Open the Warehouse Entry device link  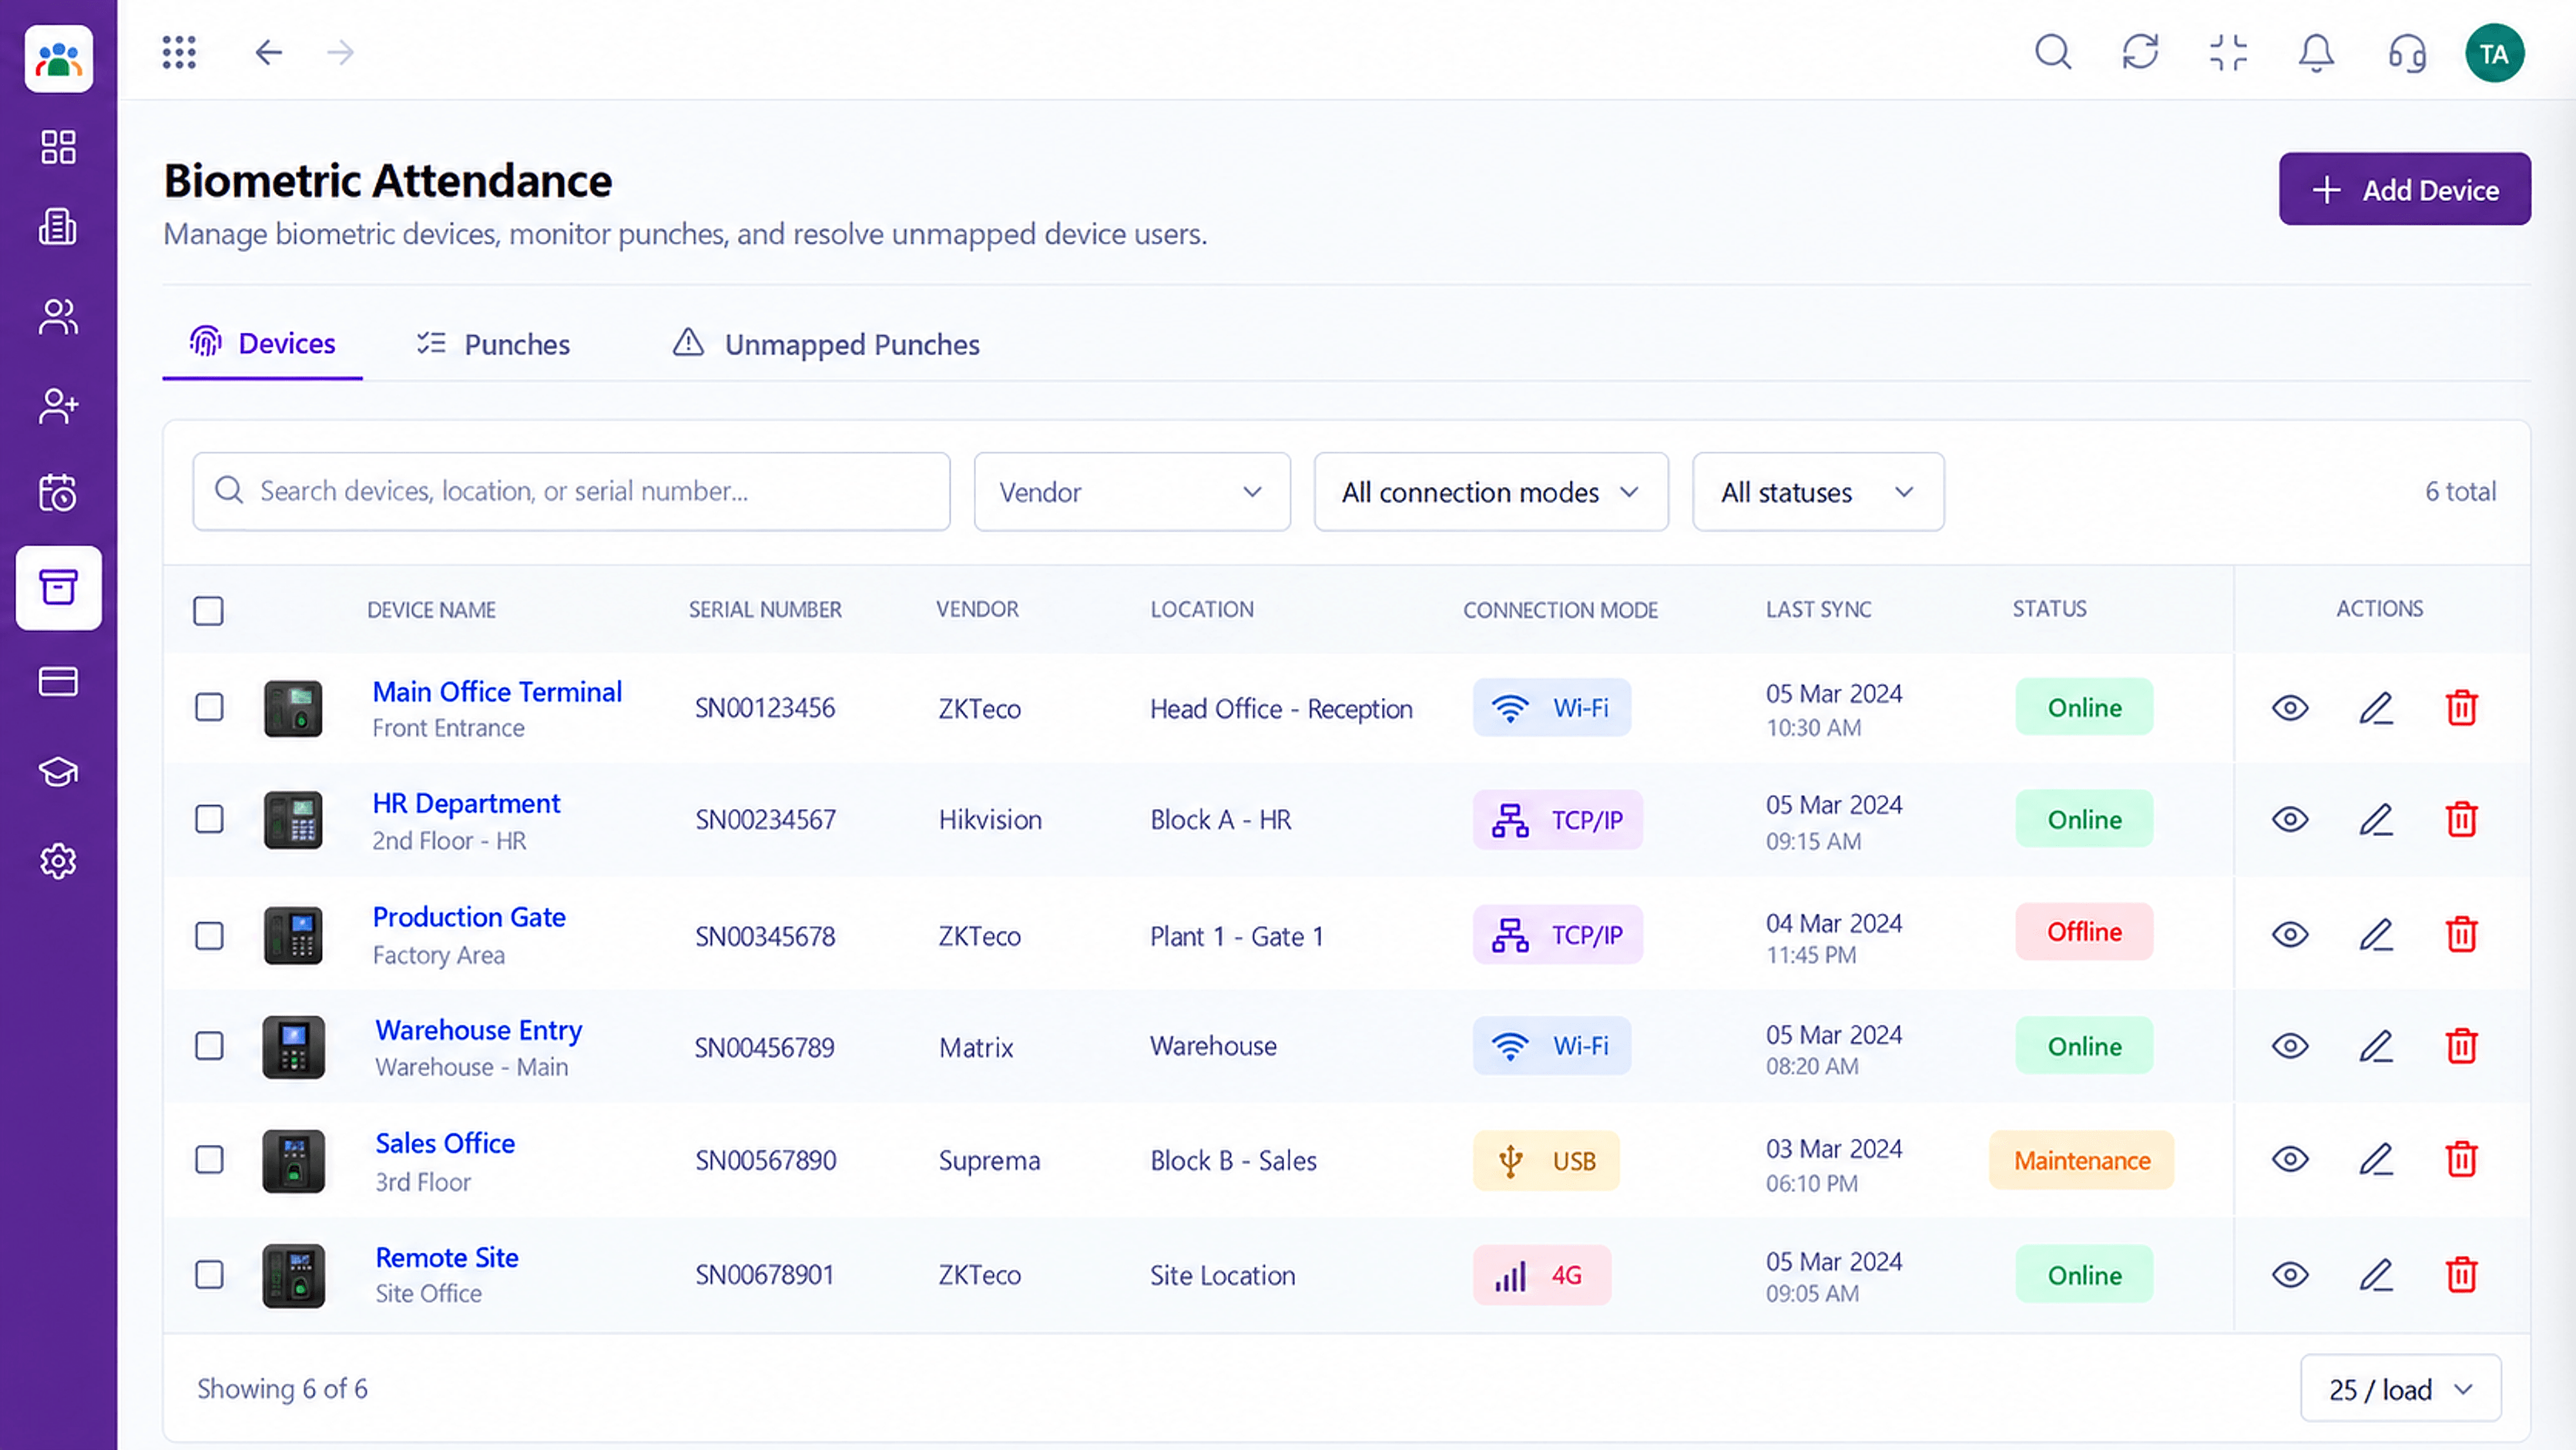pos(479,1030)
